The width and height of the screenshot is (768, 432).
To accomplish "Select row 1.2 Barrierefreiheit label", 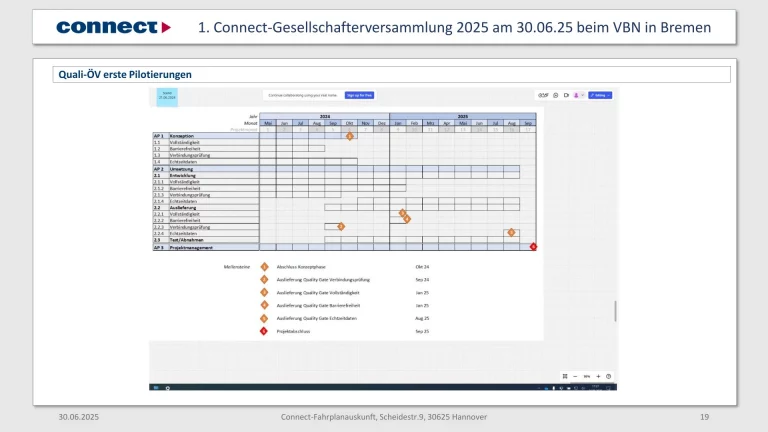I will (x=206, y=148).
